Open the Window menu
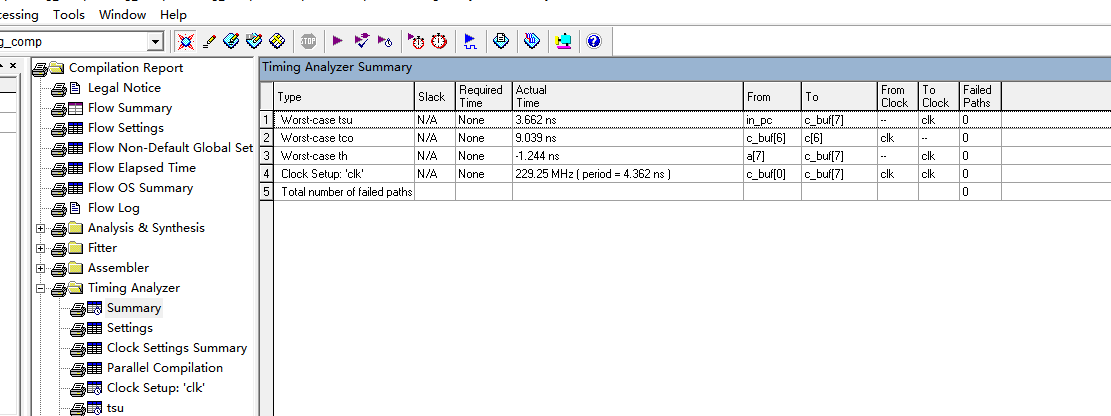Image resolution: width=1111 pixels, height=416 pixels. click(x=123, y=14)
